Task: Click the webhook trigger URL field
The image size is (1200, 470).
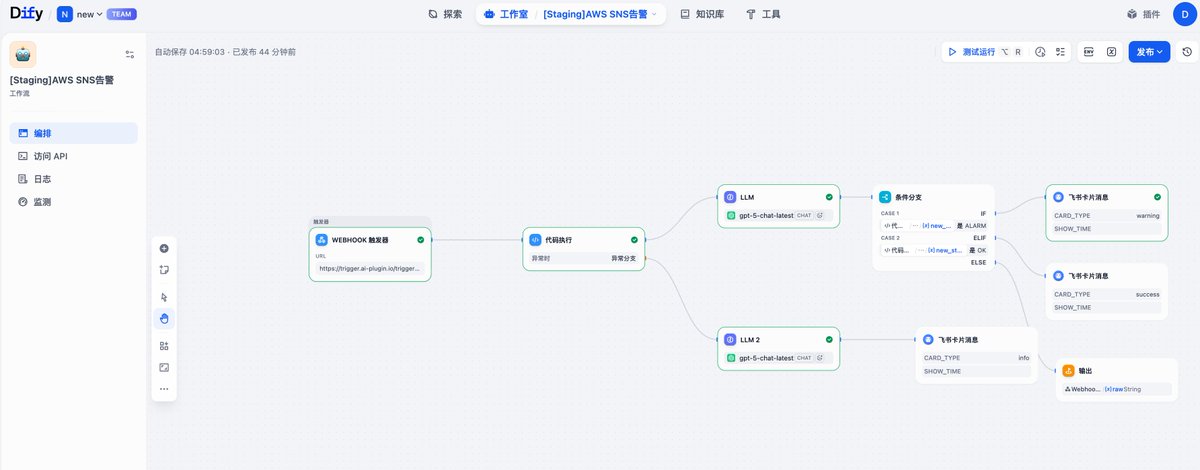Action: pos(370,268)
